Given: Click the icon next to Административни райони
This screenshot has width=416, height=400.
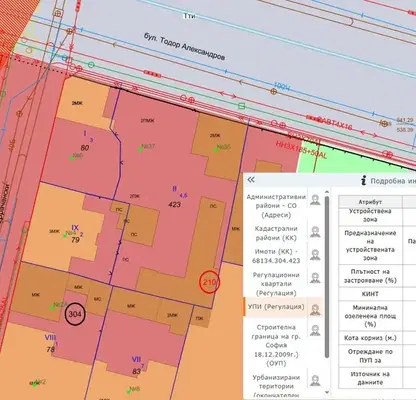Looking at the screenshot, I should (x=315, y=200).
